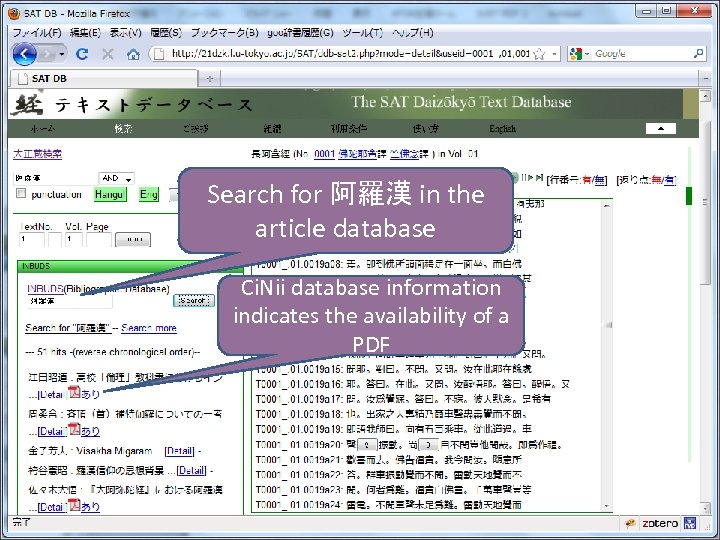720x540 pixels.
Task: Open the goo辞書履歴(G) menu
Action: (300, 33)
